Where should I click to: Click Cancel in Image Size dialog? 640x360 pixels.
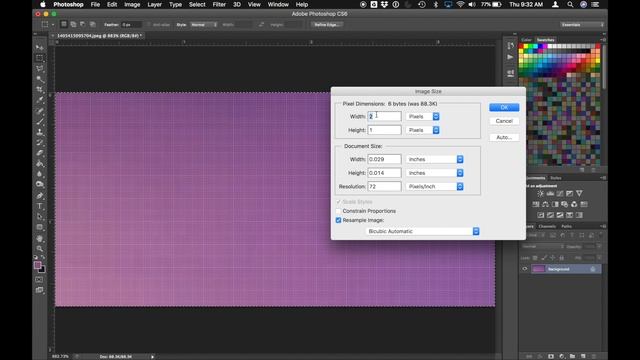[x=504, y=121]
